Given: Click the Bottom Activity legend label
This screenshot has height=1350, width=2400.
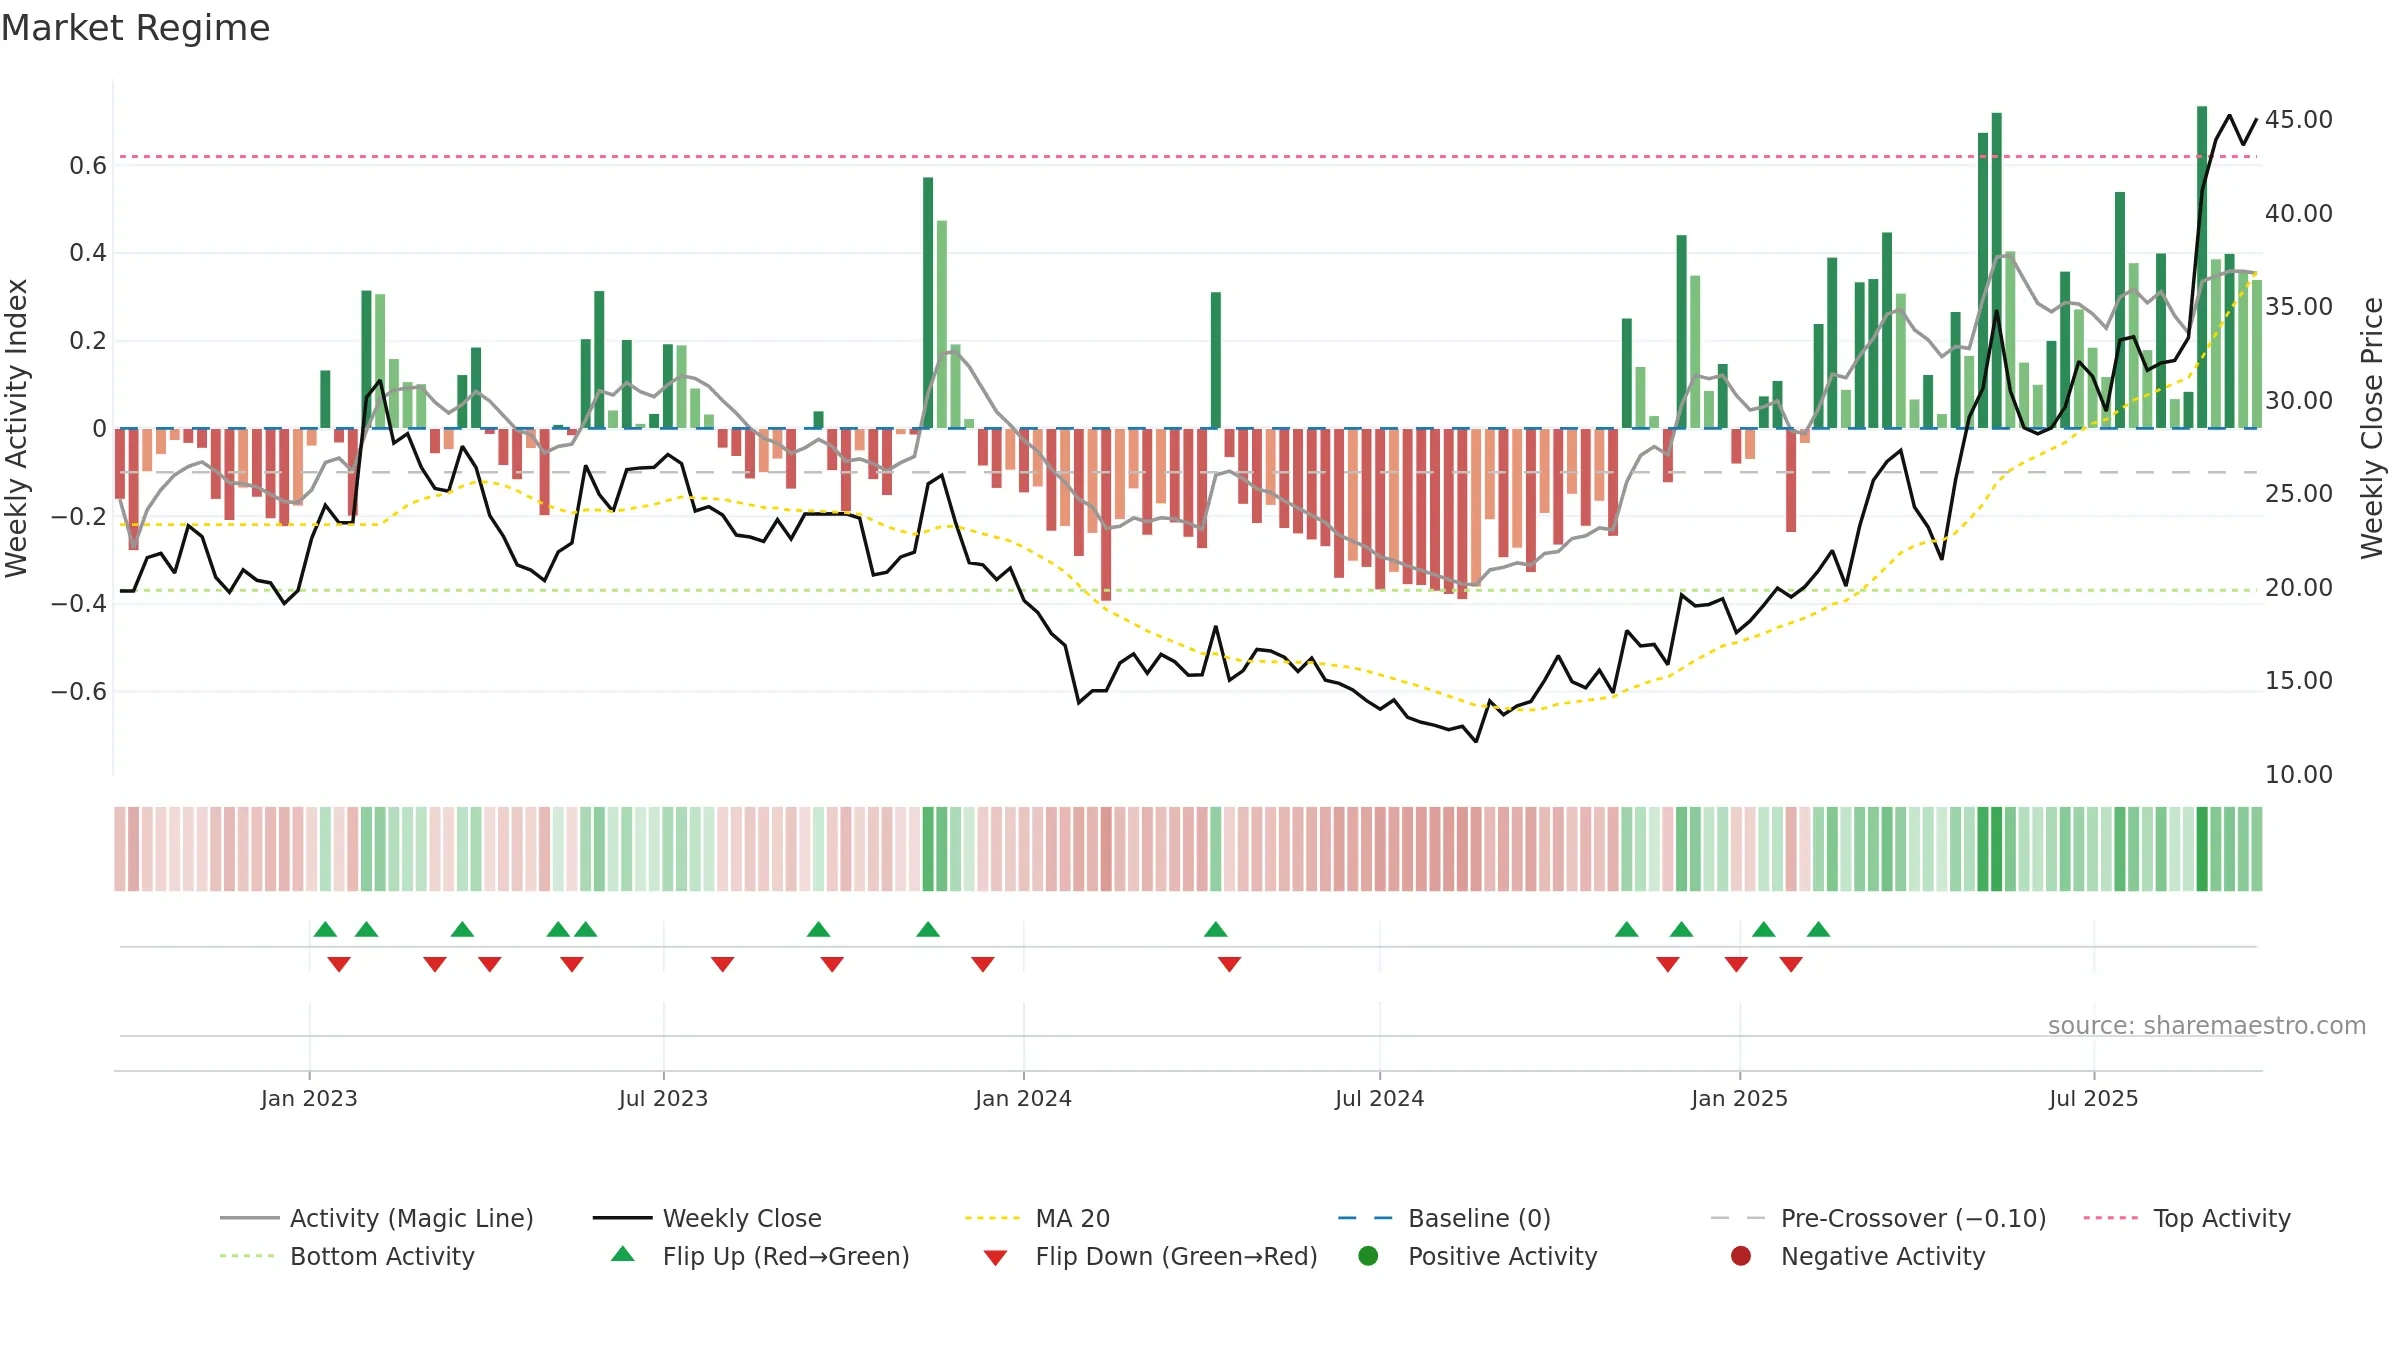Looking at the screenshot, I should (382, 1256).
